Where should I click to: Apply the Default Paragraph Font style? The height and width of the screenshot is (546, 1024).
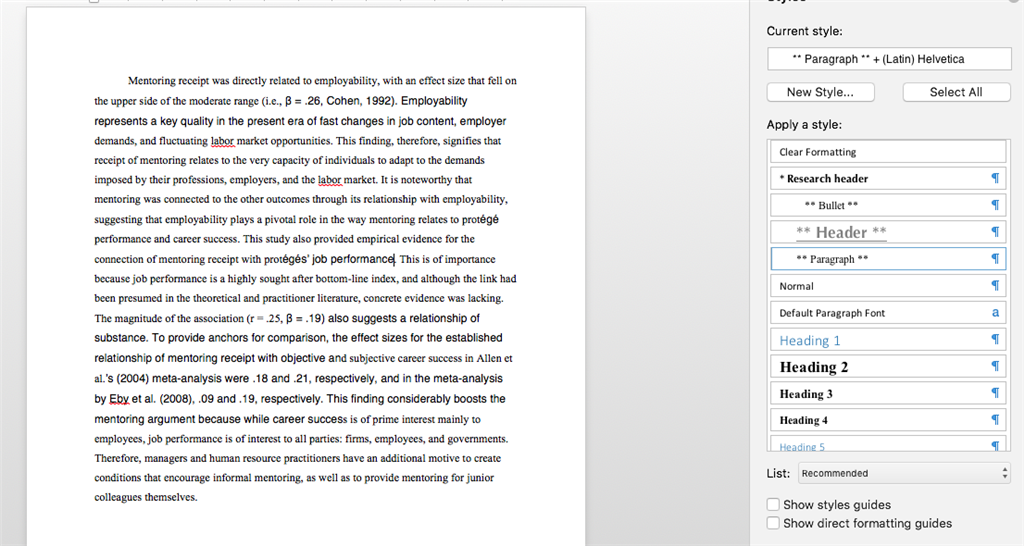(888, 312)
